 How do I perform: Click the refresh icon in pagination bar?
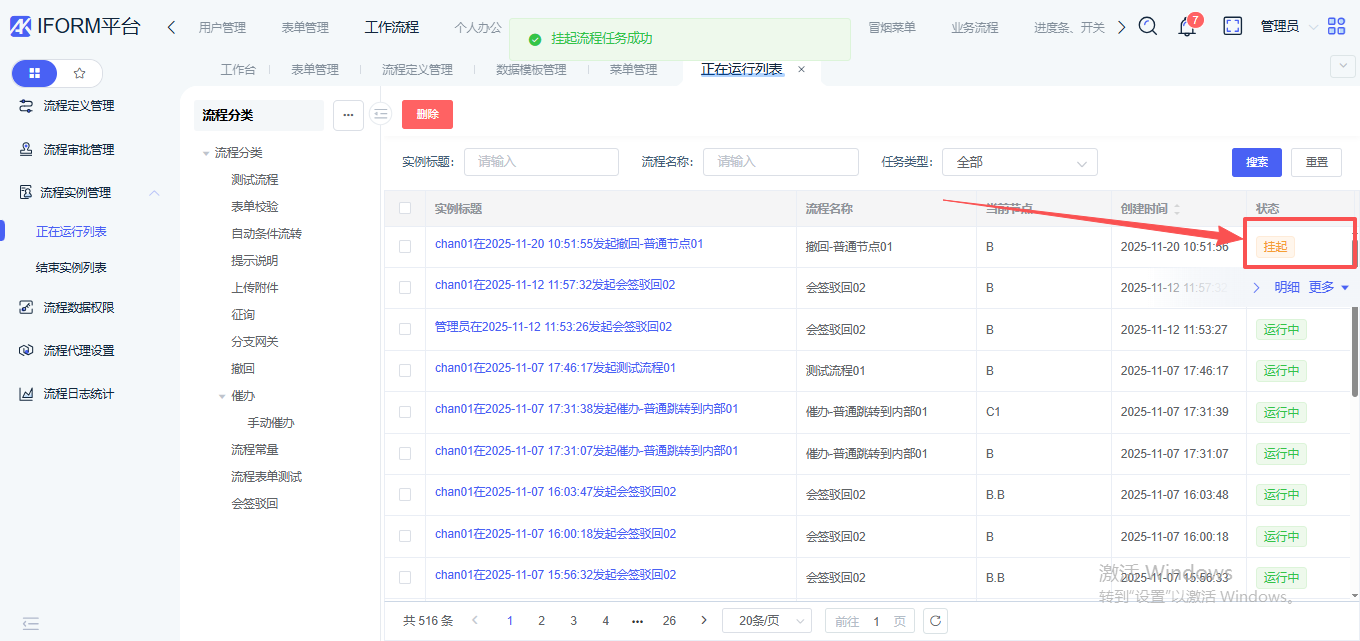point(935,621)
